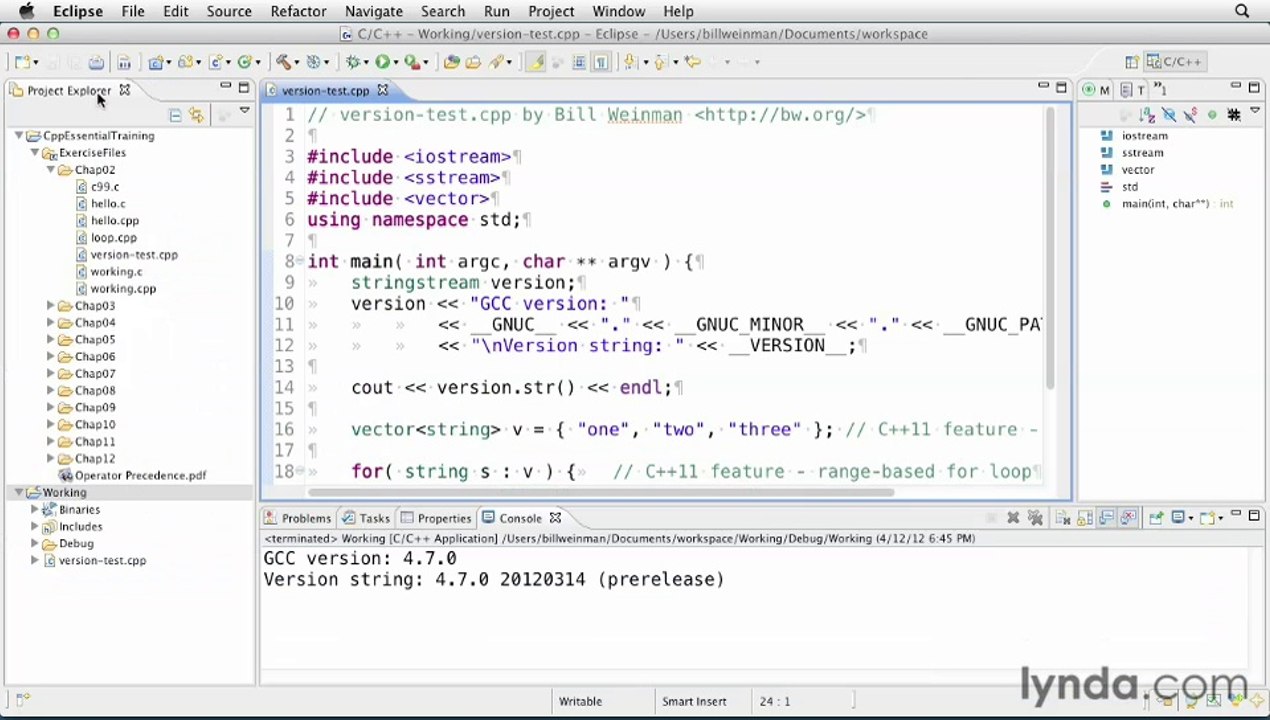Click the Display Selected Console icon
The height and width of the screenshot is (720, 1270).
pos(1178,518)
